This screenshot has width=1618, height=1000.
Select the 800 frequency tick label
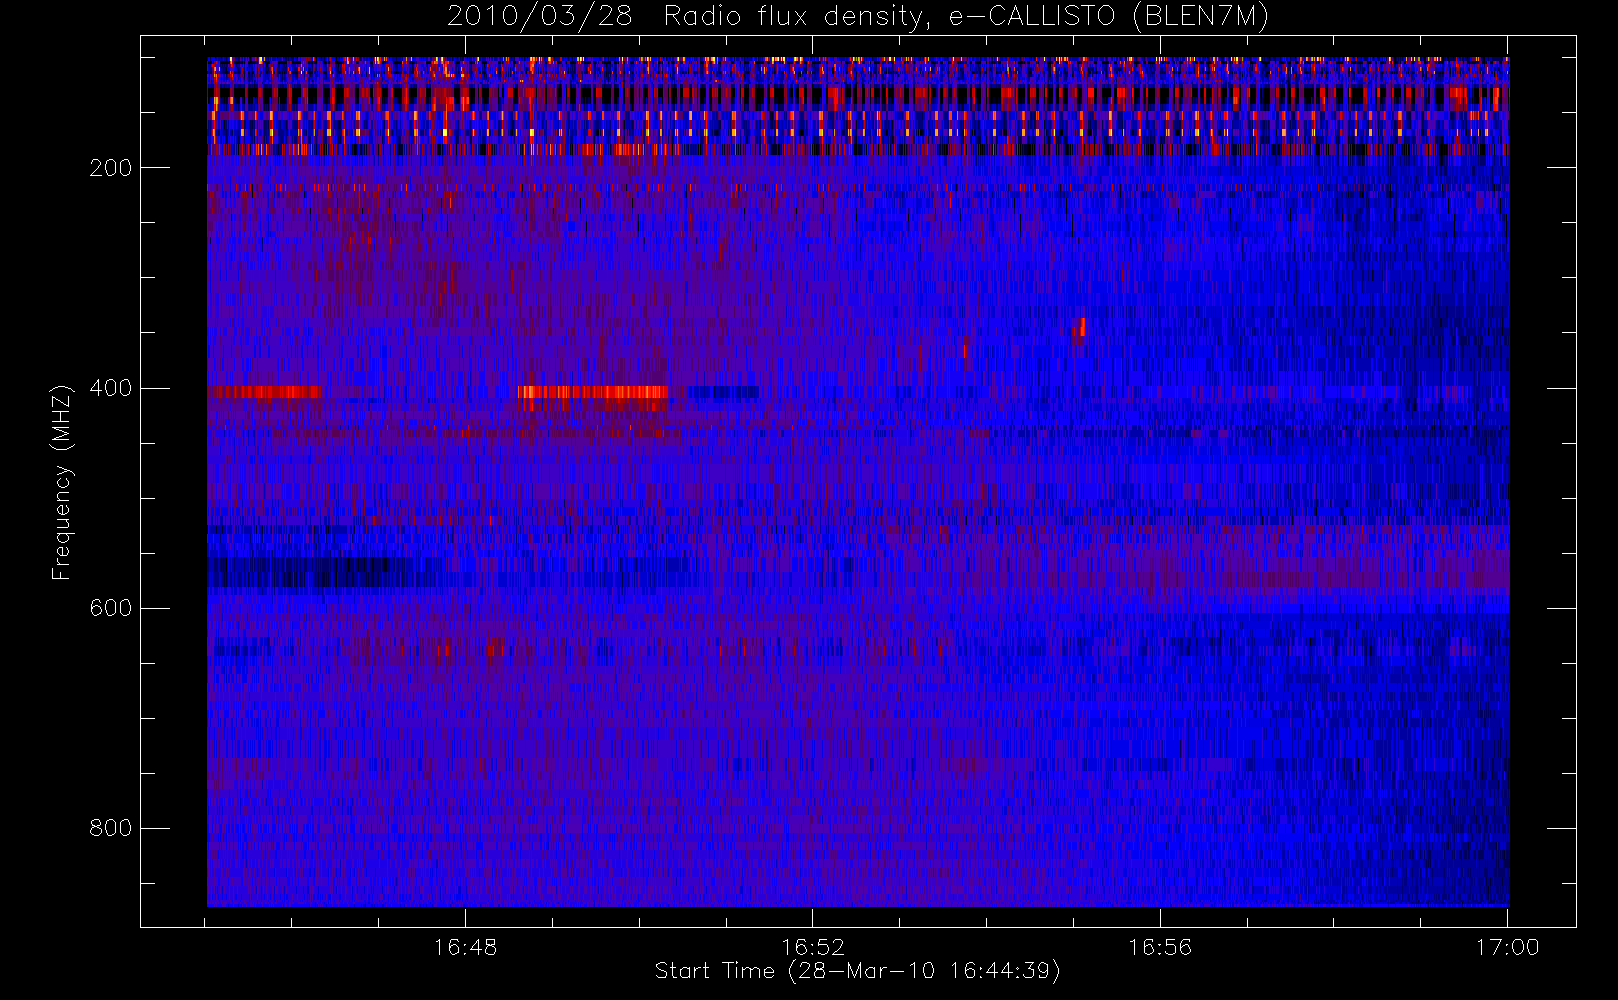111,828
